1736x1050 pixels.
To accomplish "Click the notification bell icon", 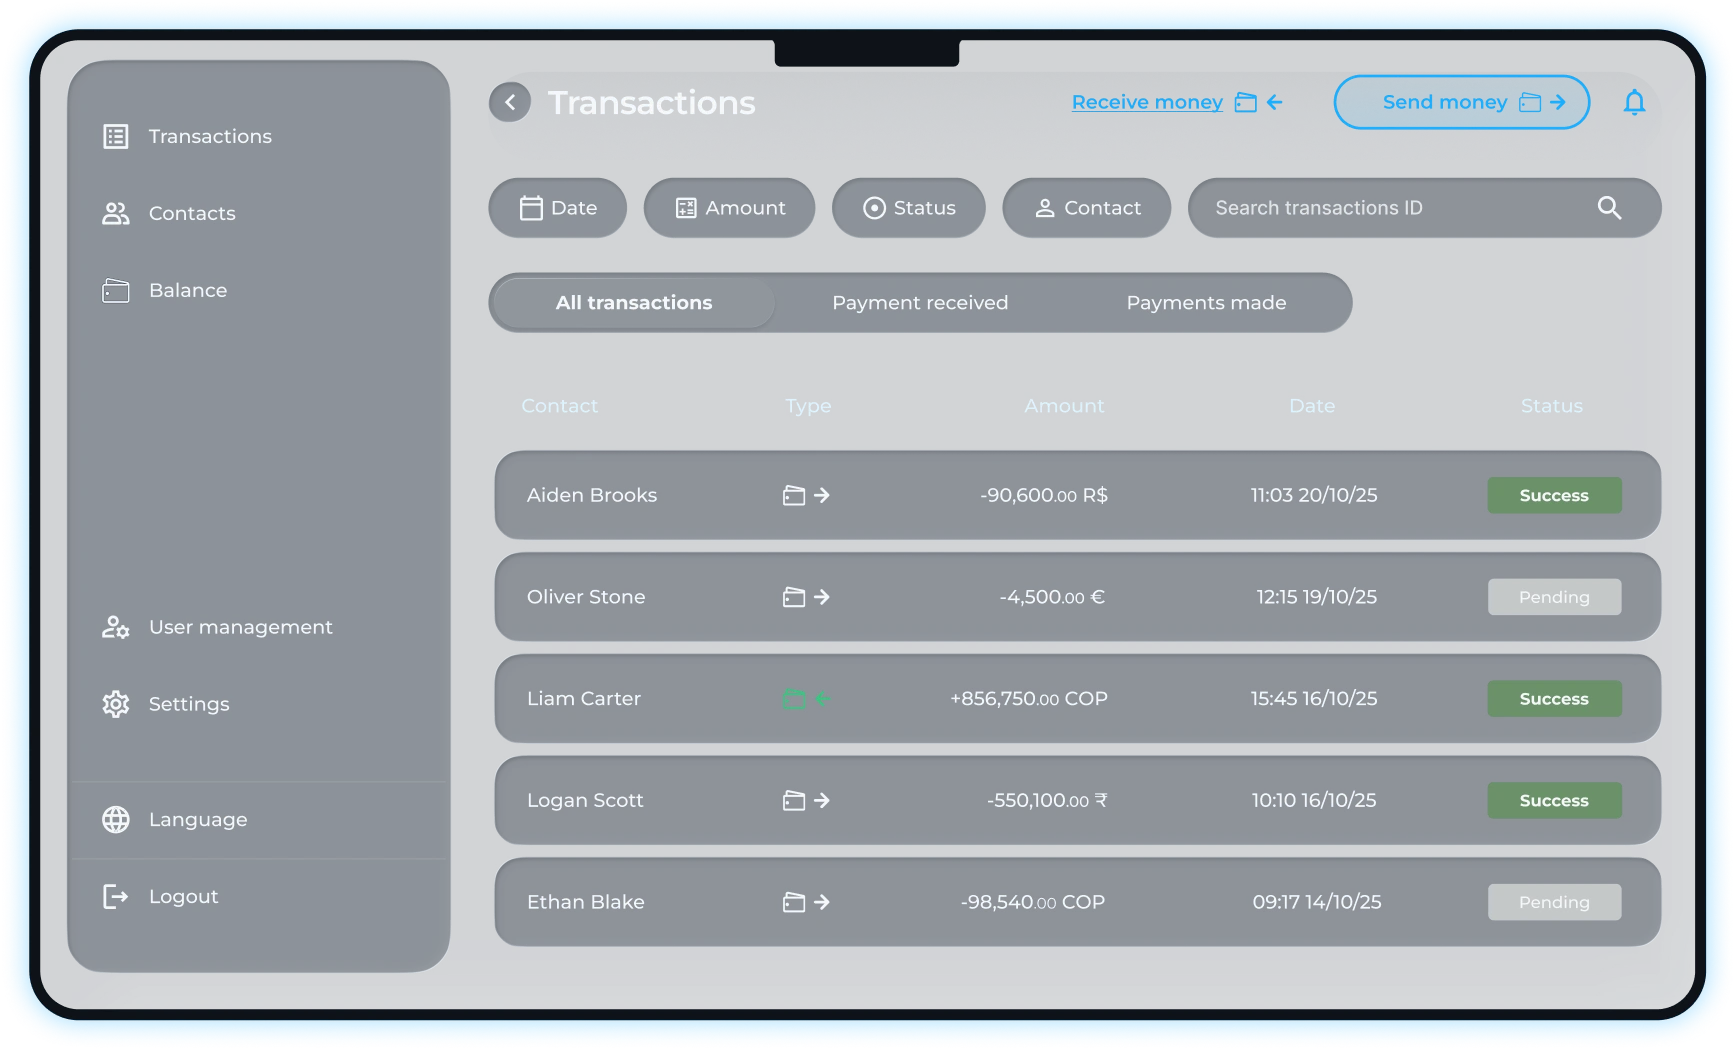I will tap(1634, 102).
